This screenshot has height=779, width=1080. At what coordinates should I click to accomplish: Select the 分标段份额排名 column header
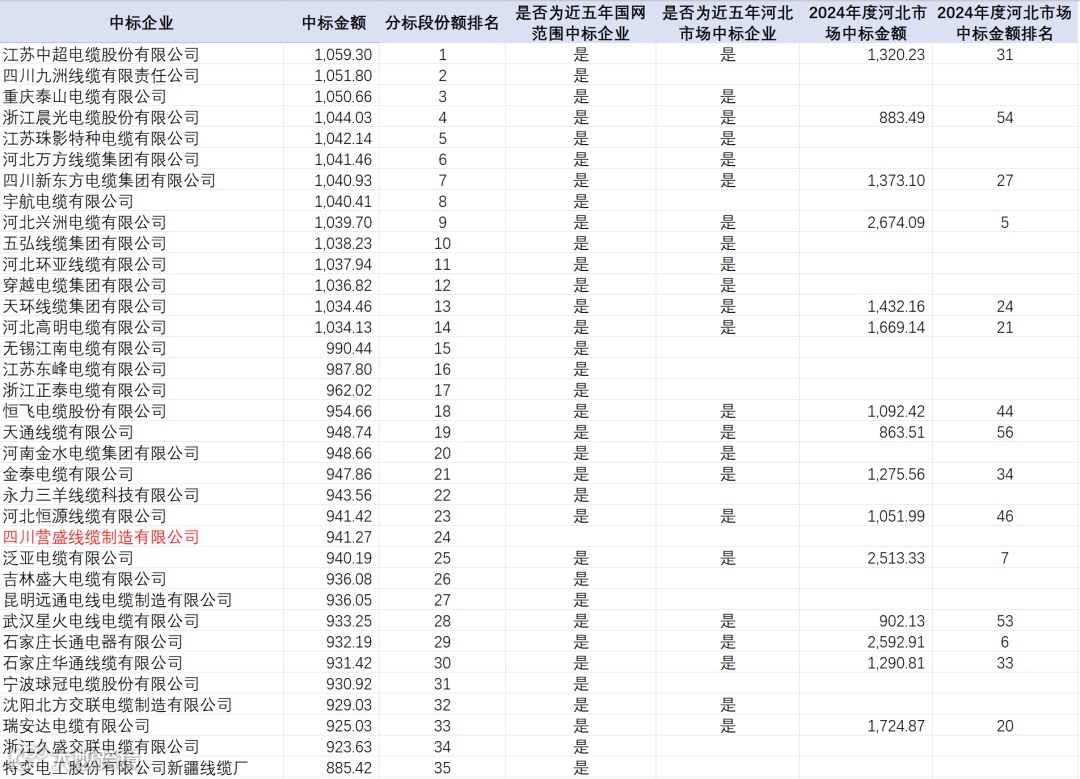pos(442,23)
